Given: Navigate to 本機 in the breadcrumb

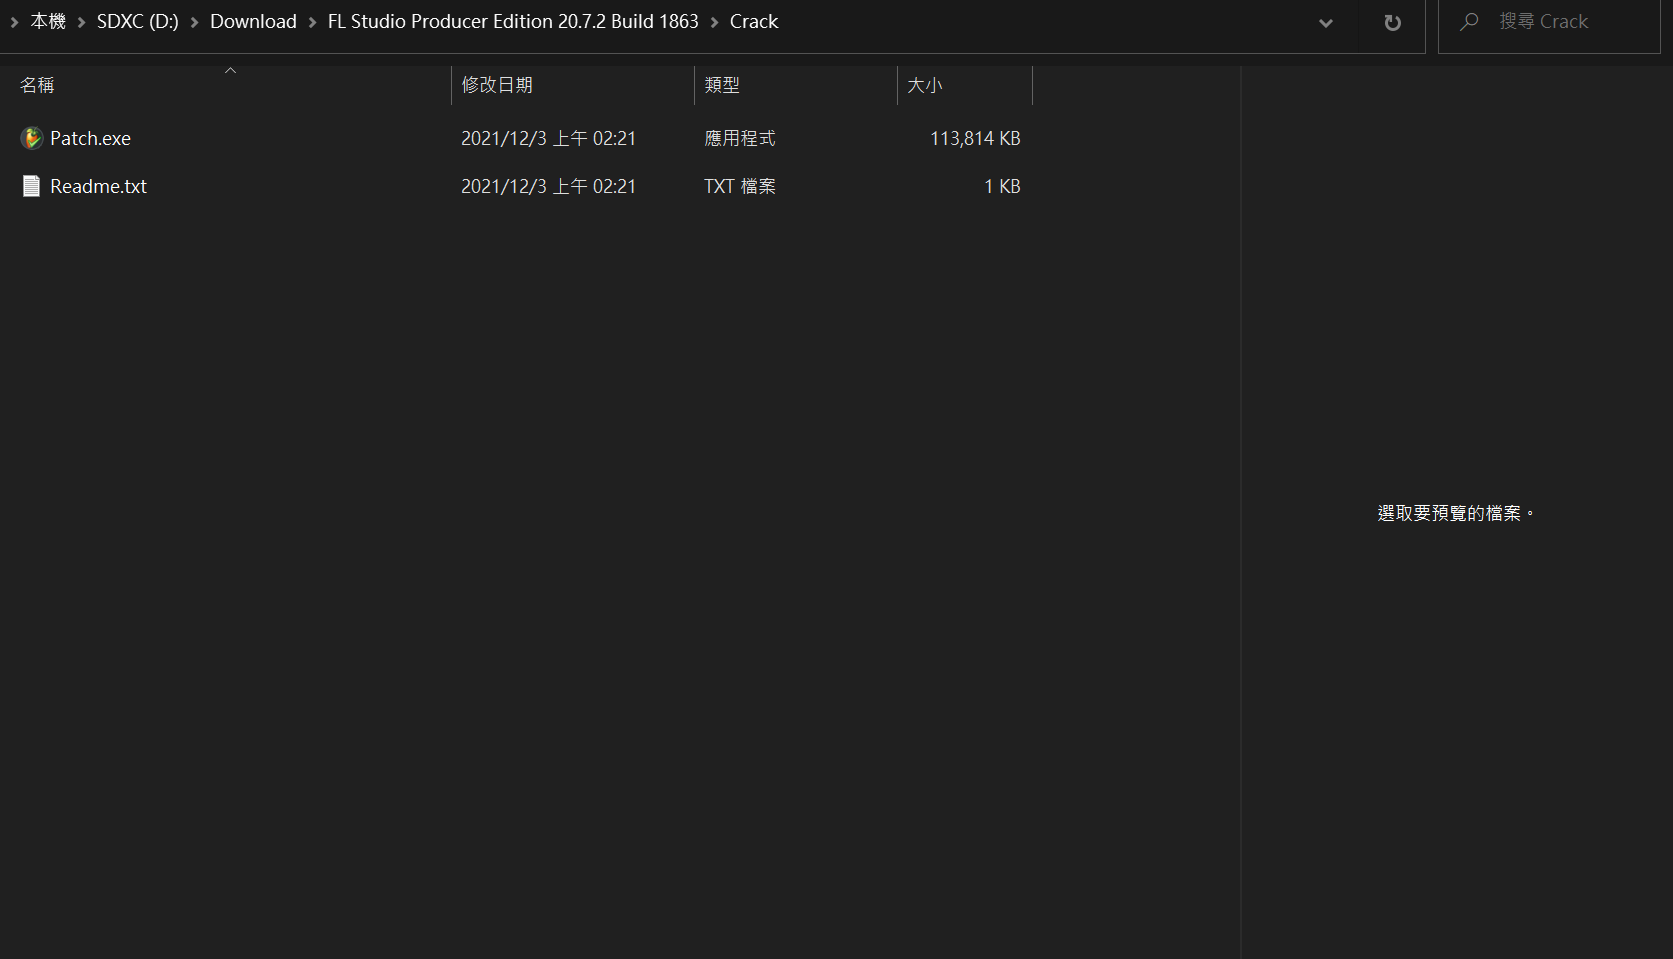Looking at the screenshot, I should 48,22.
